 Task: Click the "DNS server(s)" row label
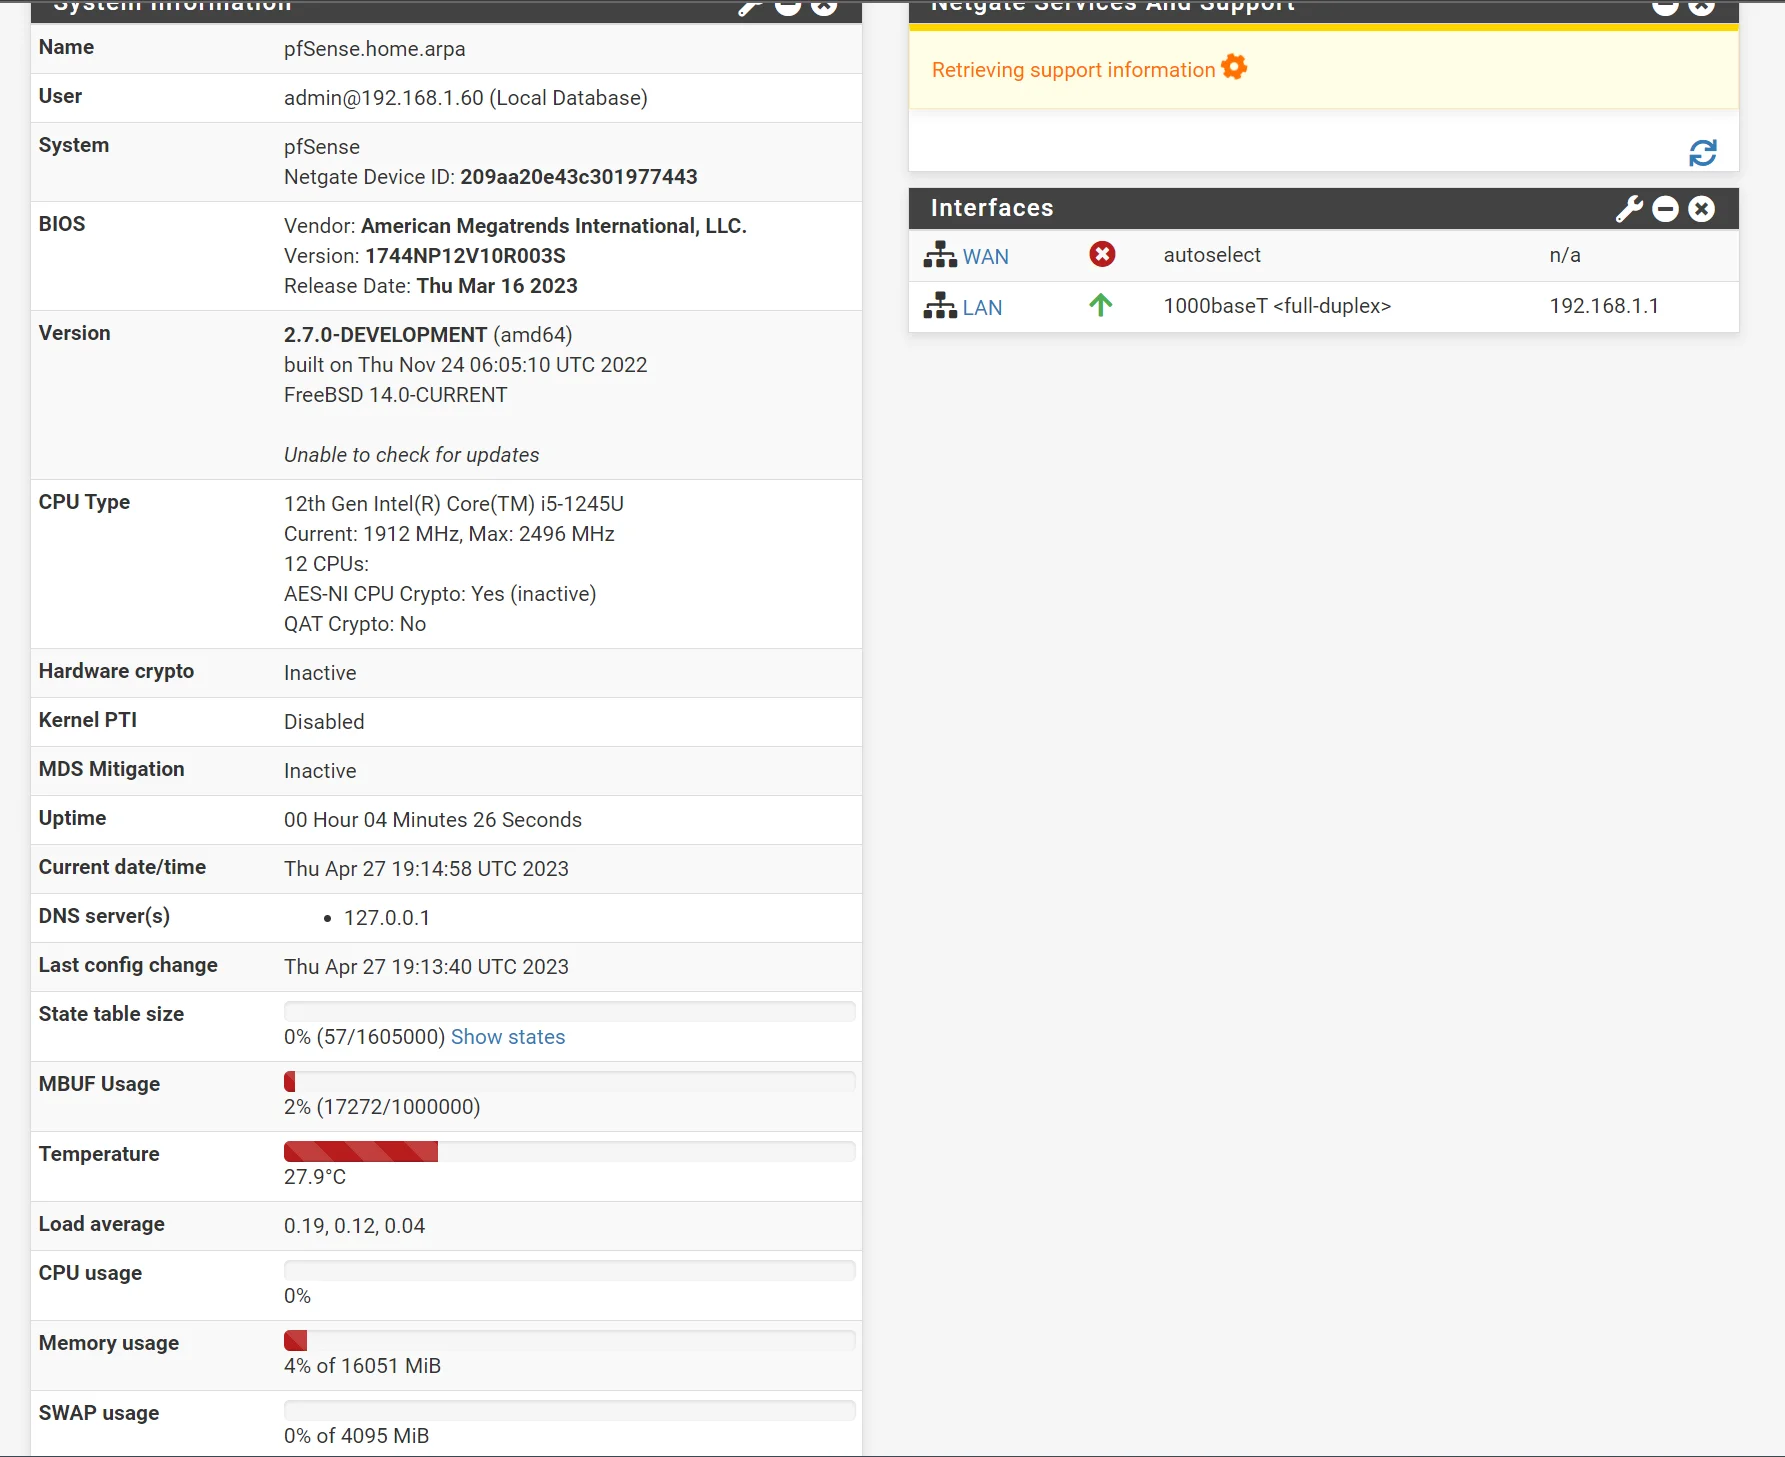(x=104, y=916)
